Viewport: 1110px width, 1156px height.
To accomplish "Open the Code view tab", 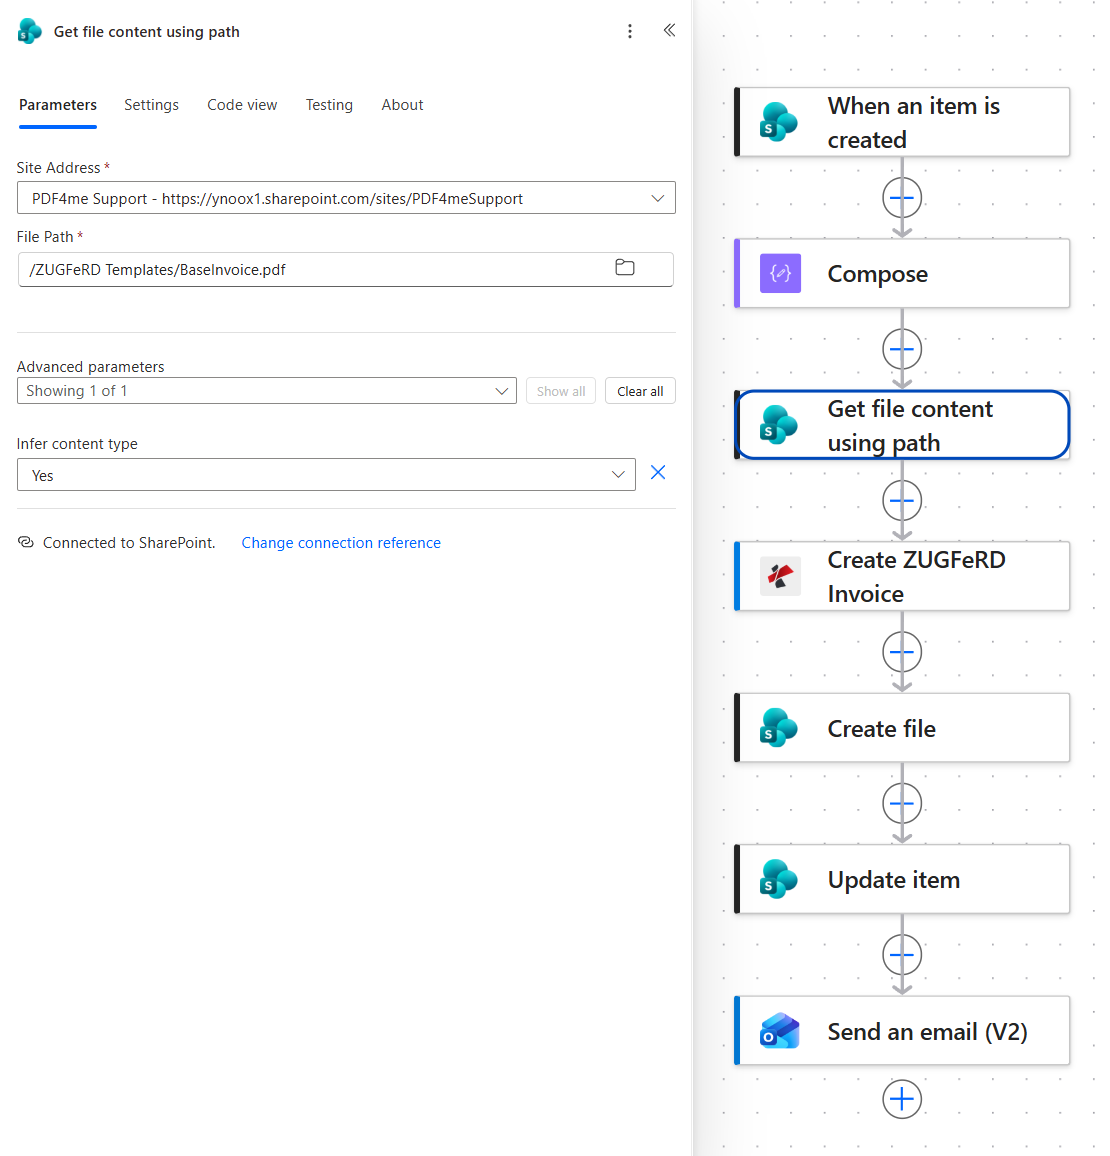I will click(x=242, y=105).
